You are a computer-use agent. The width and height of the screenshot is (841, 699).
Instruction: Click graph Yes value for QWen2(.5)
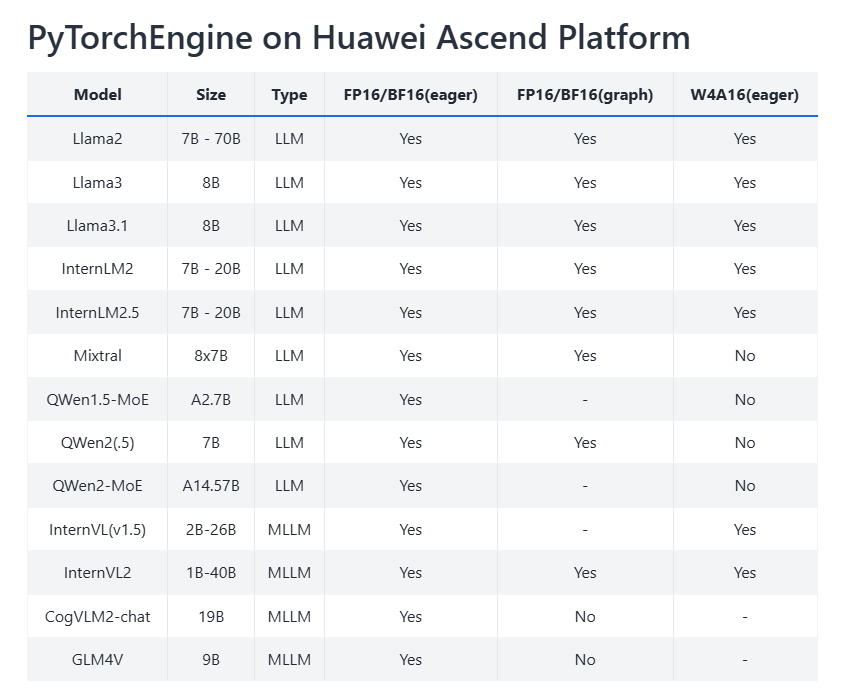click(585, 443)
